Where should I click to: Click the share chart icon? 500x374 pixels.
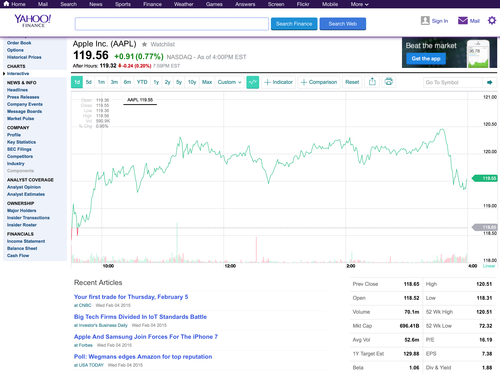pos(372,82)
